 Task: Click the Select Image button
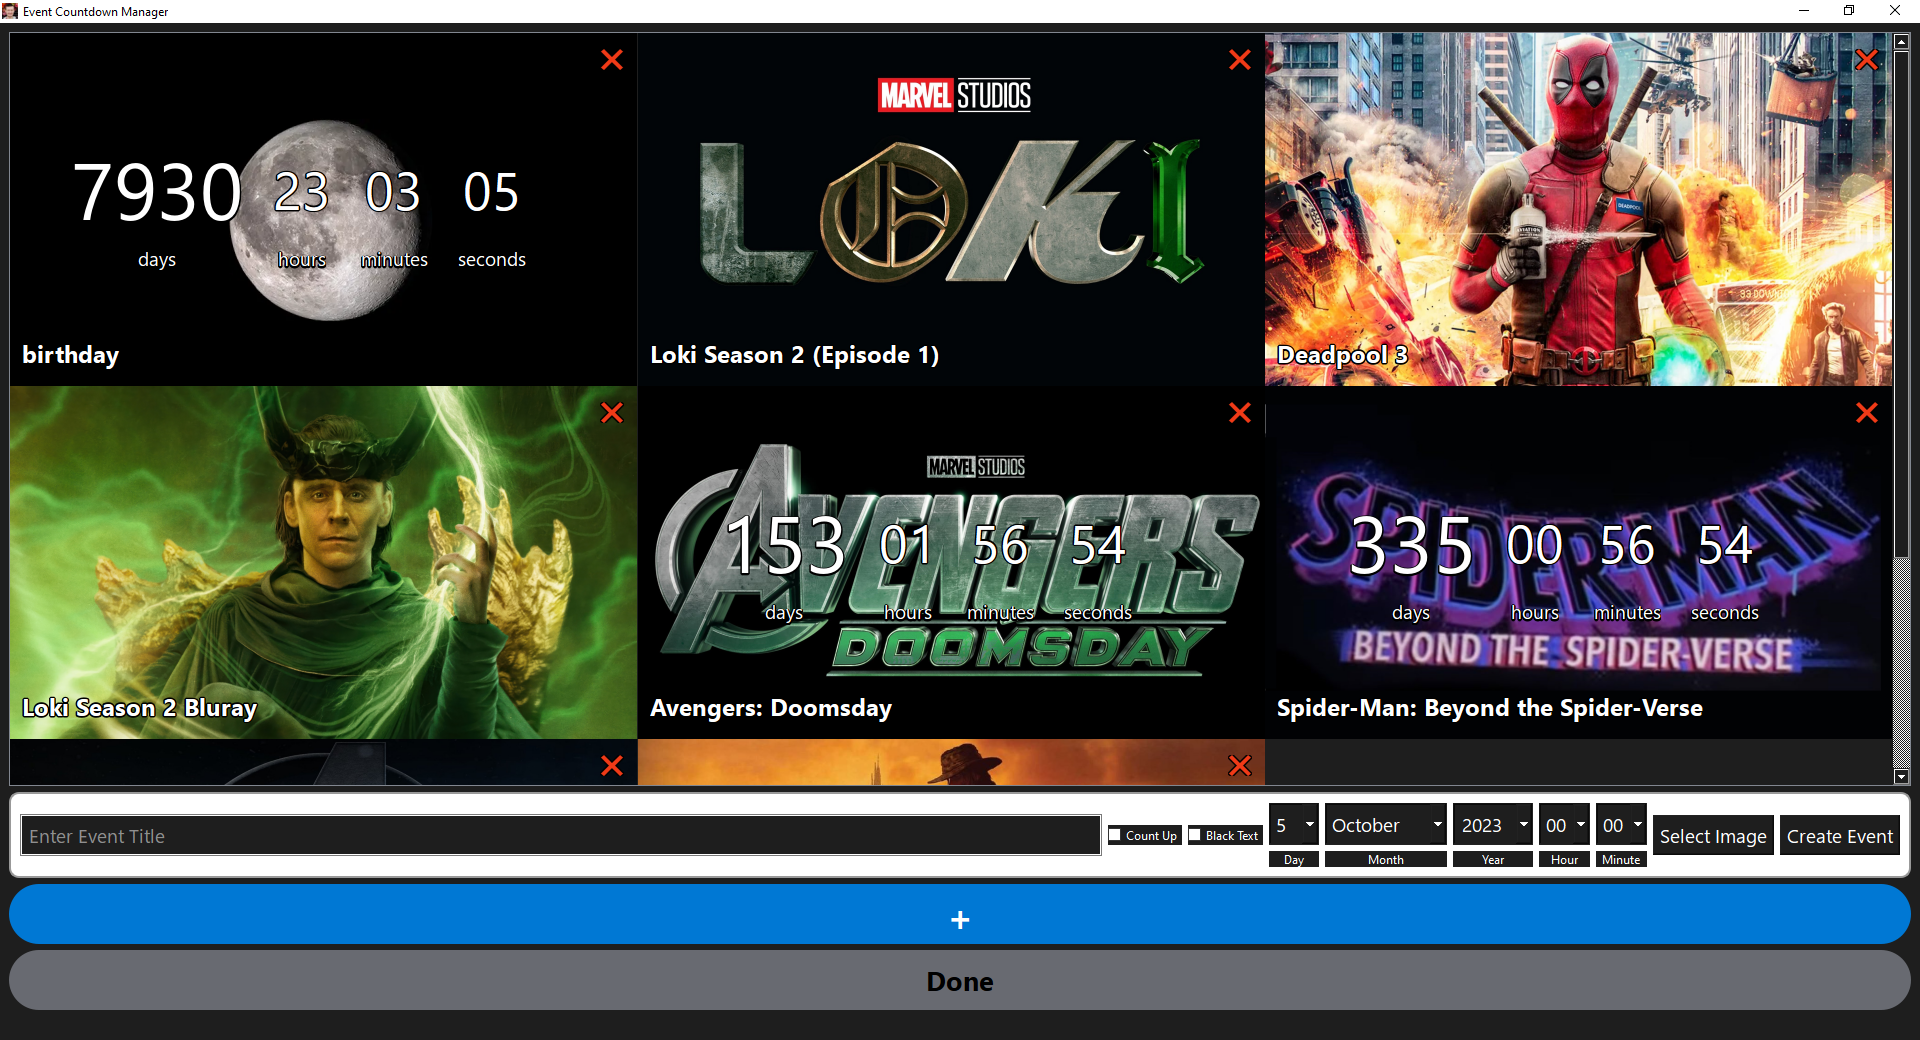(1713, 836)
